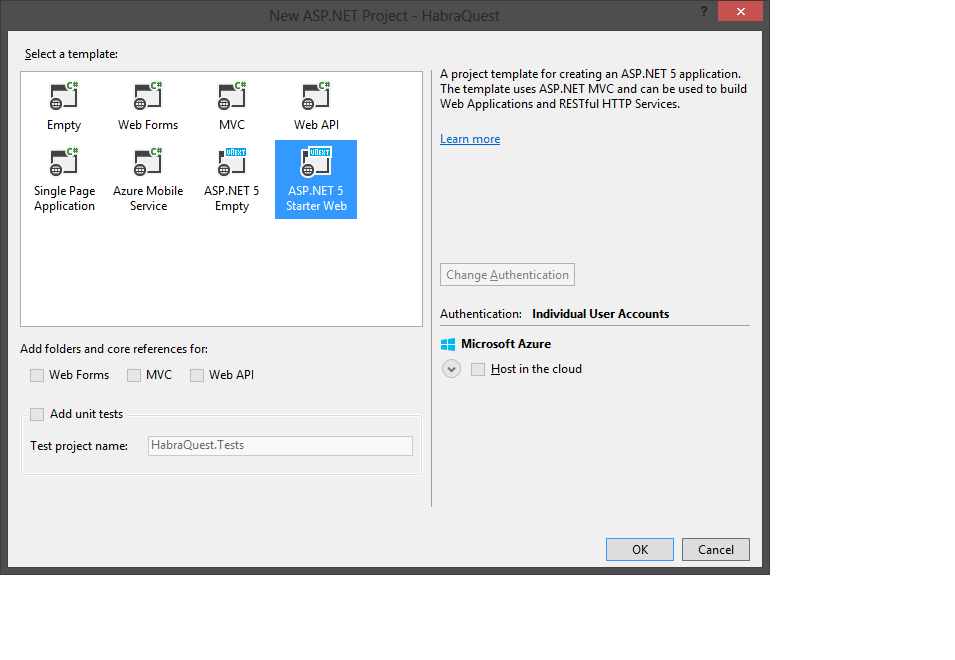Click the Select a template label
The image size is (955, 660).
click(x=71, y=54)
